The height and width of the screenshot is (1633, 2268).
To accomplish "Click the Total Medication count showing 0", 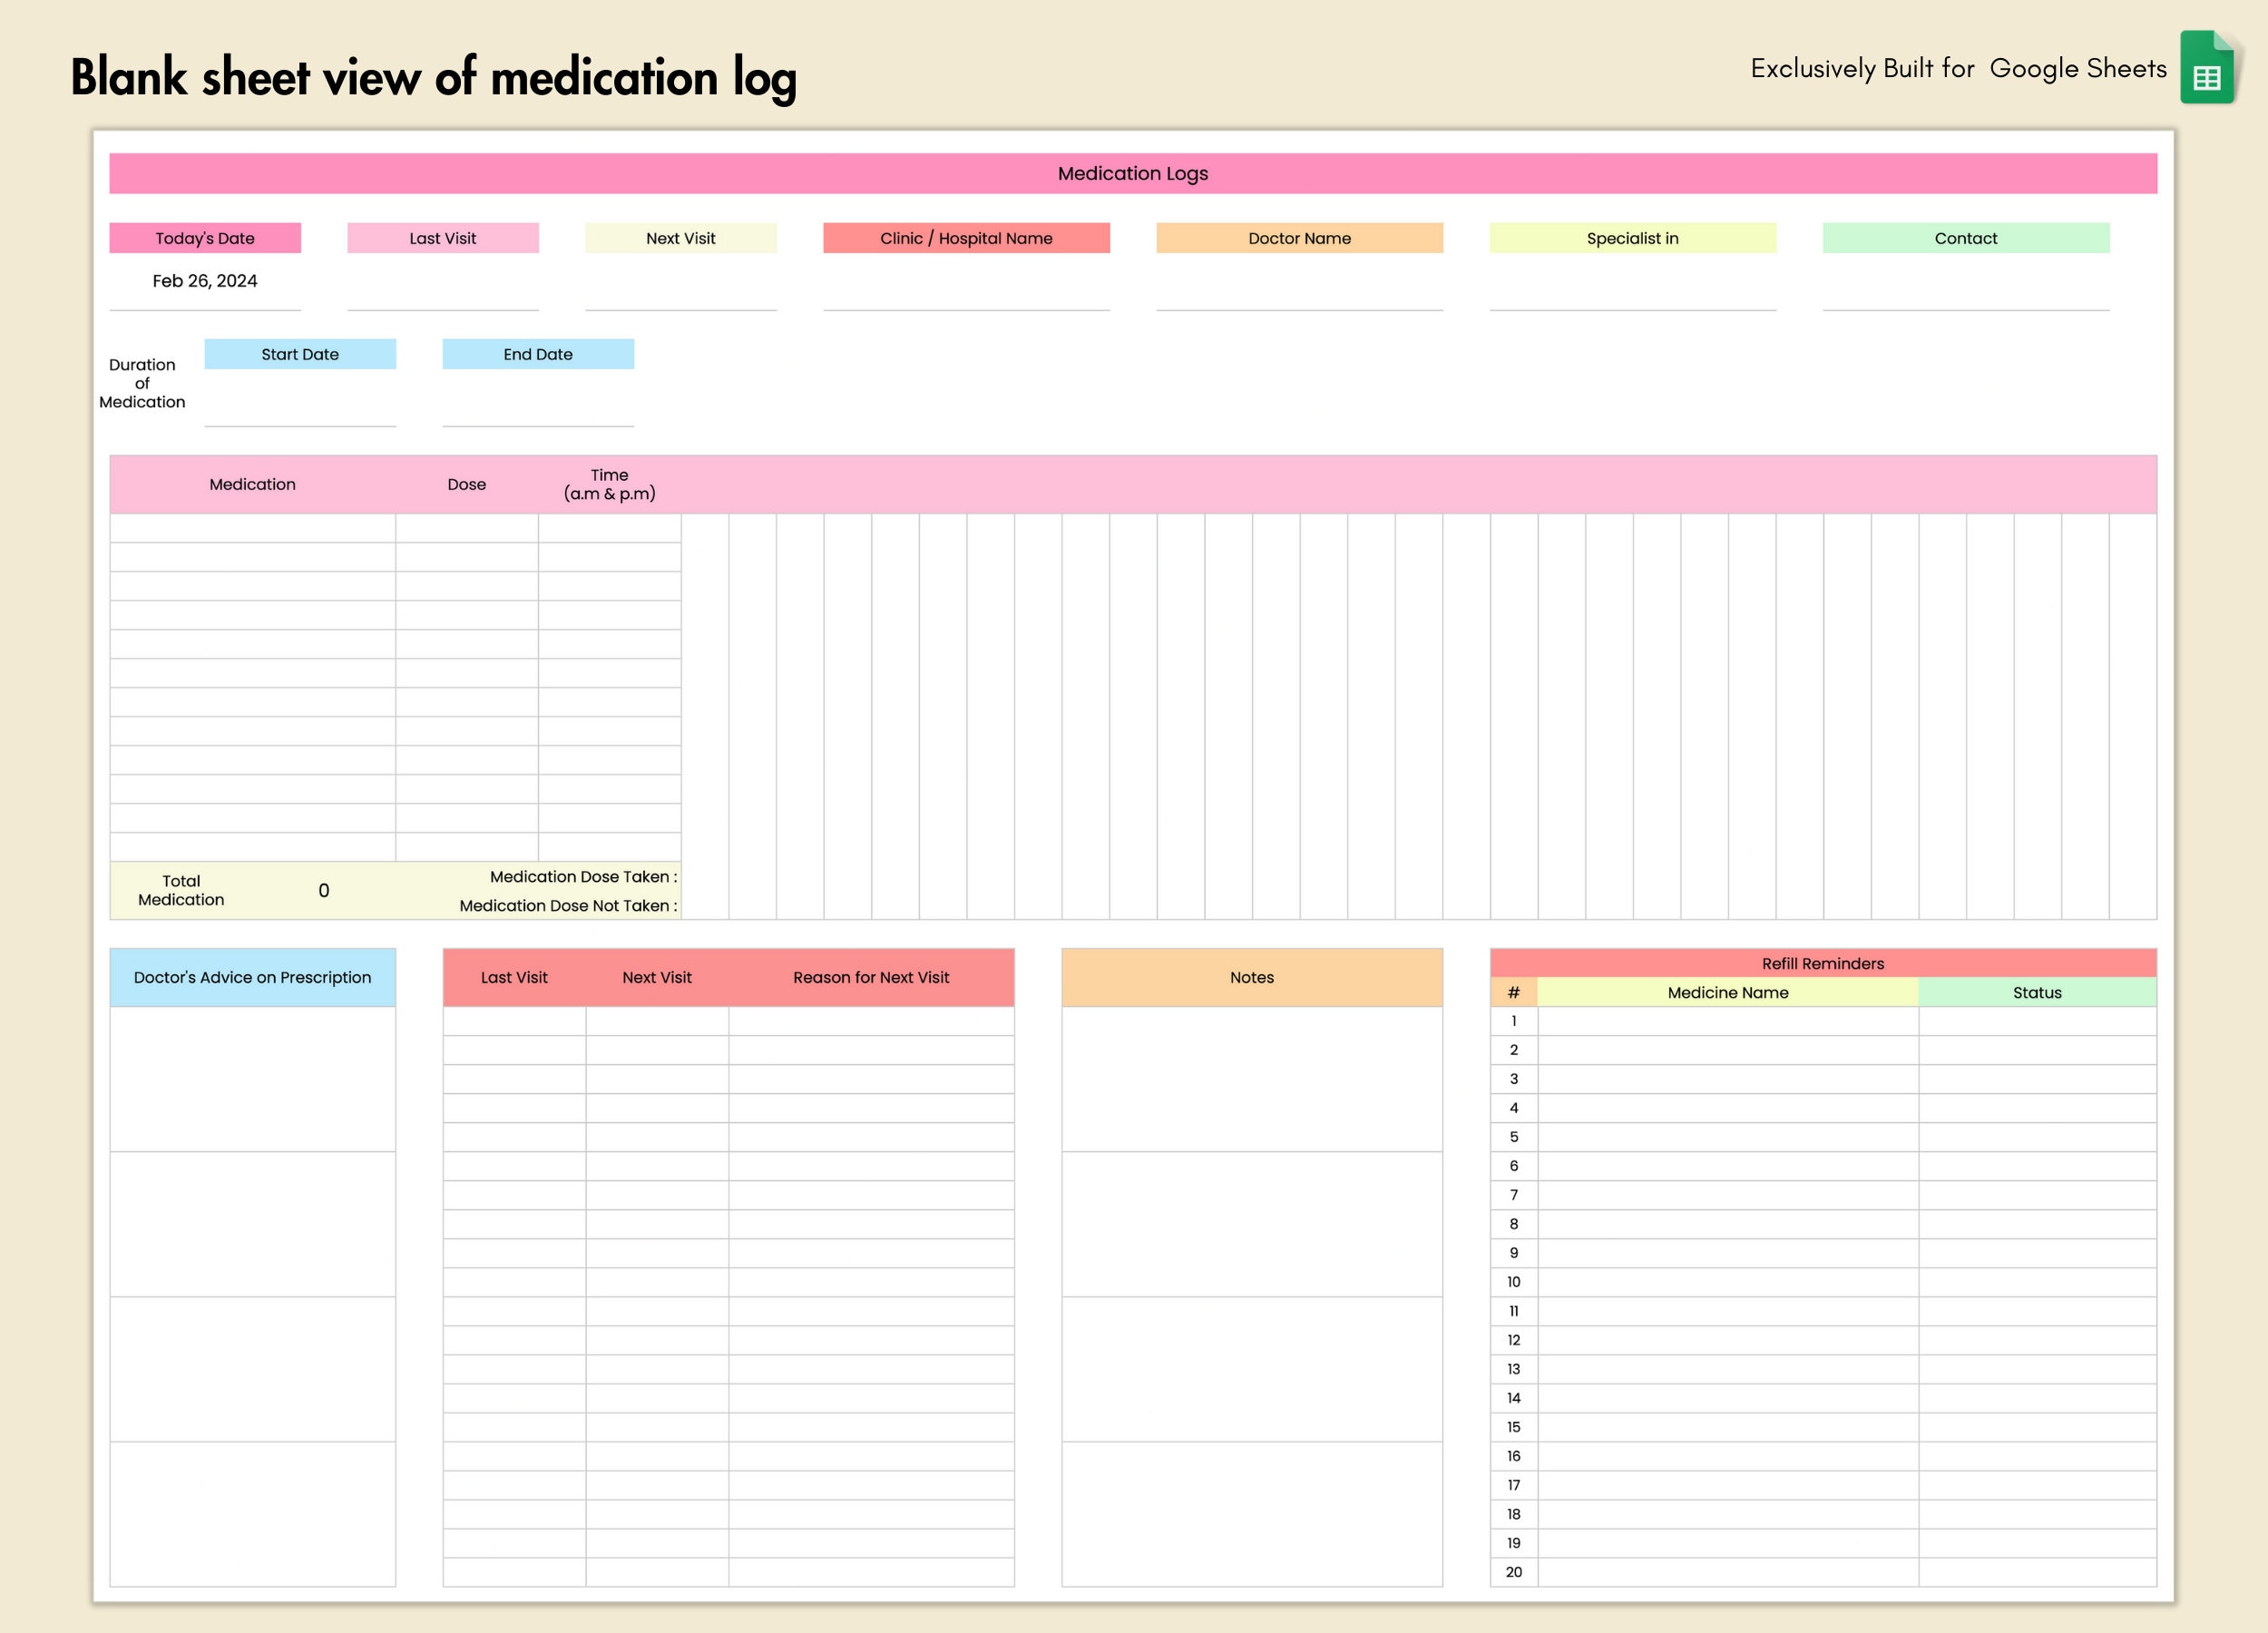I will [323, 889].
